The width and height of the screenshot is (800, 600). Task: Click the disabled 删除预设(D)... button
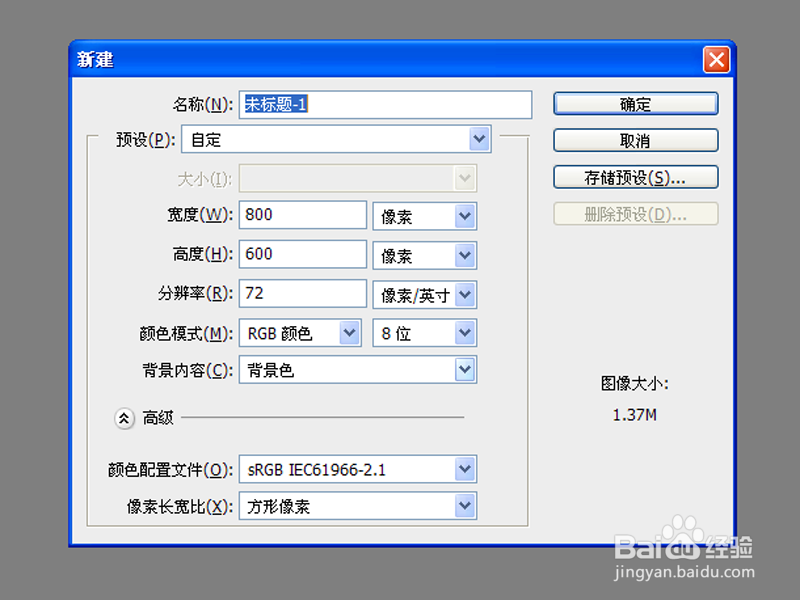click(x=636, y=214)
